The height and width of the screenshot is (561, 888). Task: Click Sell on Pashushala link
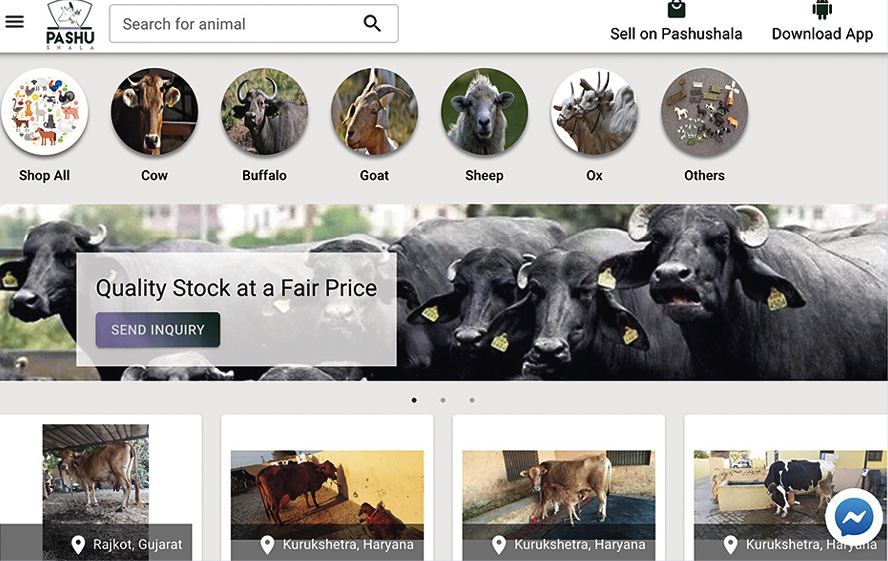coord(676,22)
